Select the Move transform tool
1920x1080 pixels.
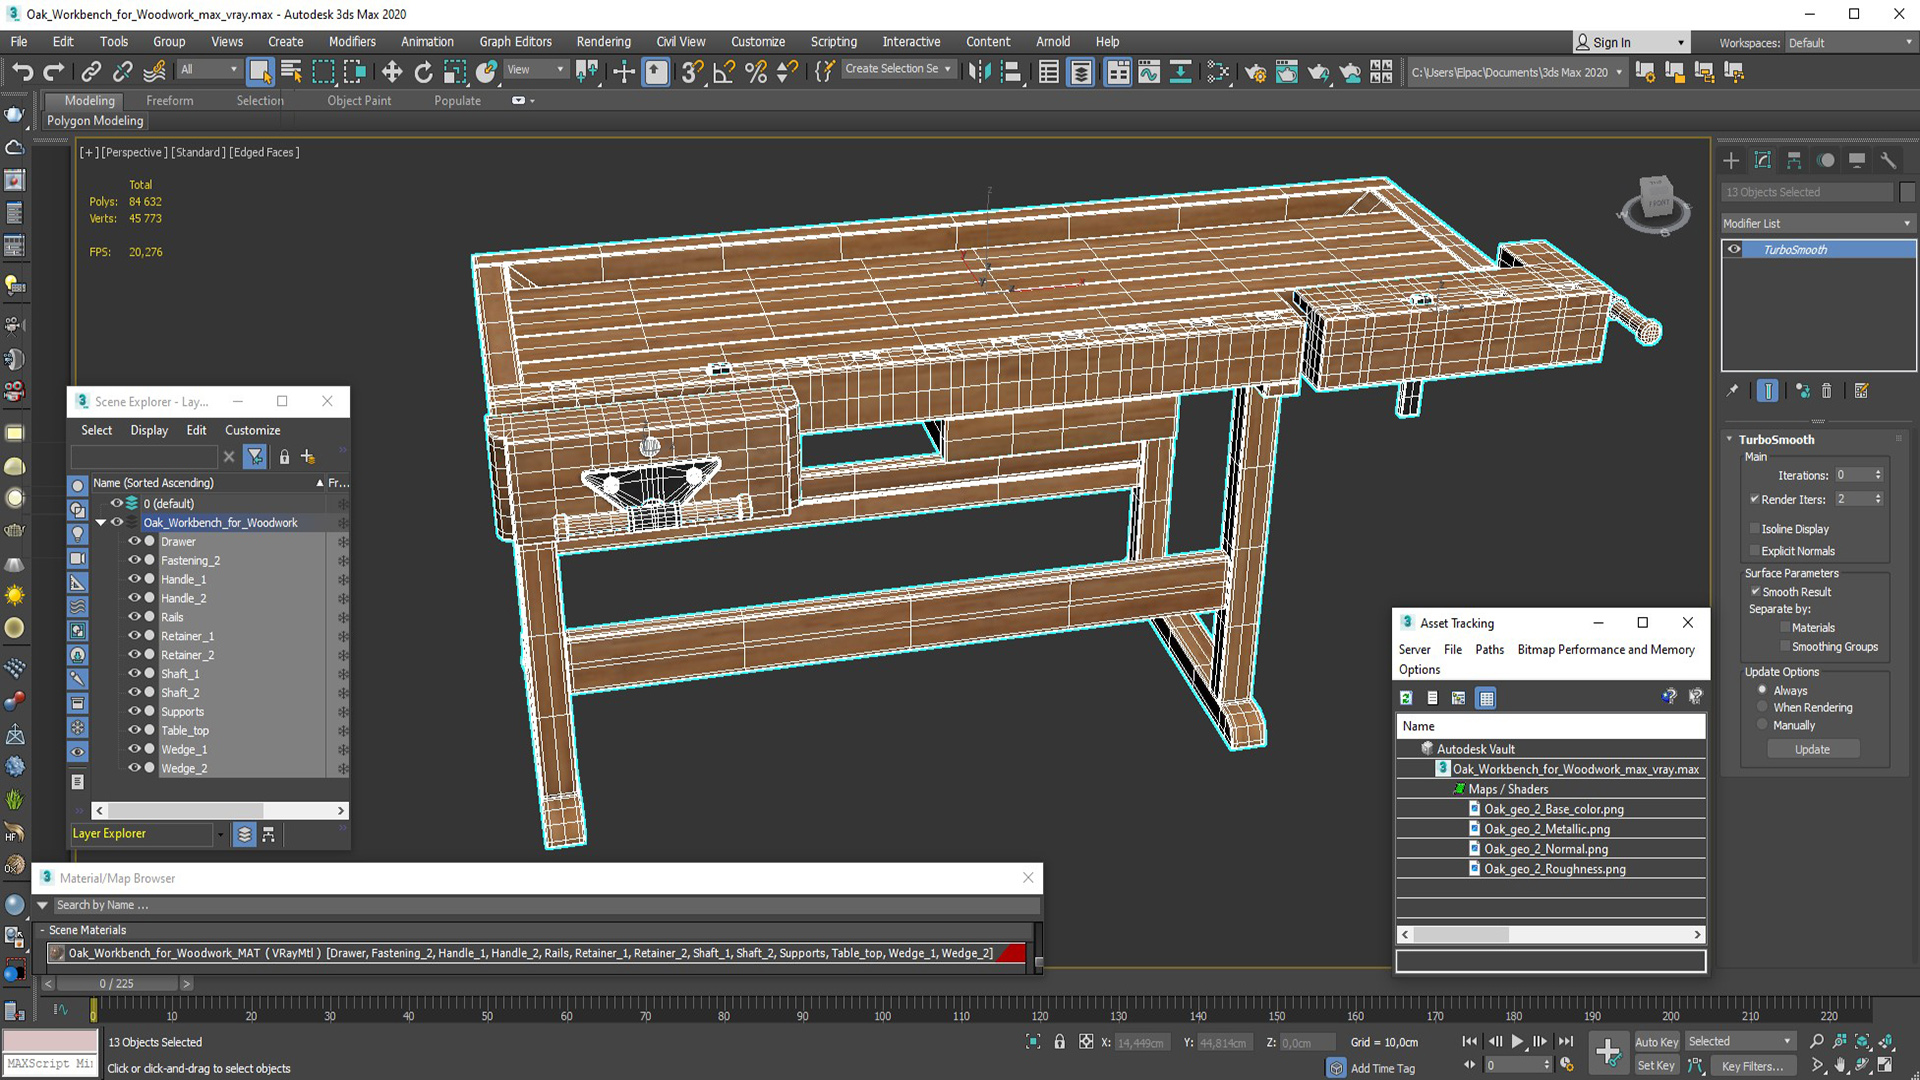[392, 71]
